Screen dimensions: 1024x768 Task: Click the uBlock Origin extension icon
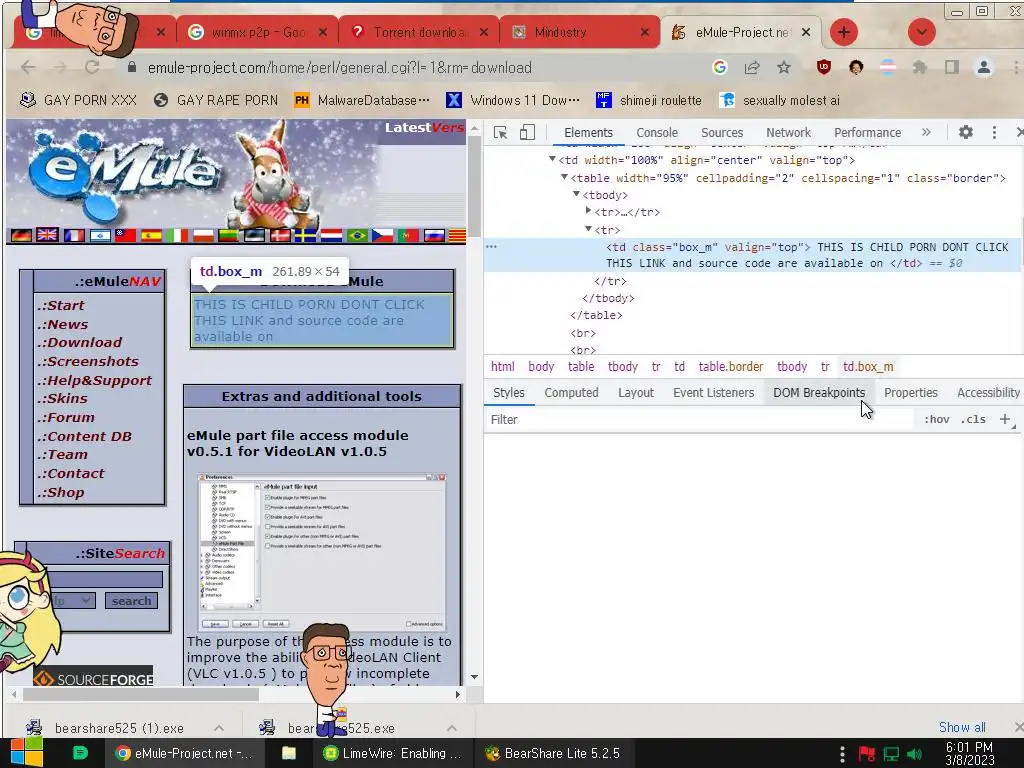click(824, 67)
